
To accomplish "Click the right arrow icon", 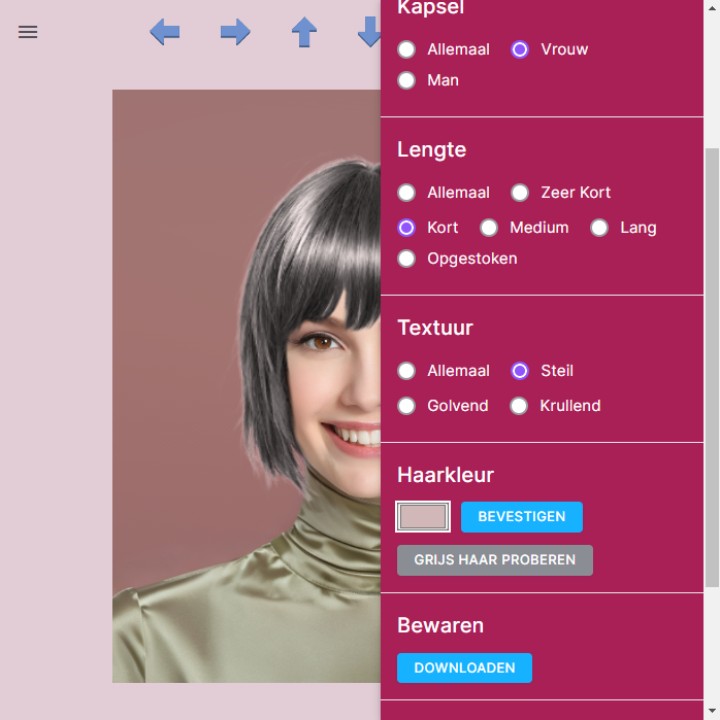I will coord(235,32).
